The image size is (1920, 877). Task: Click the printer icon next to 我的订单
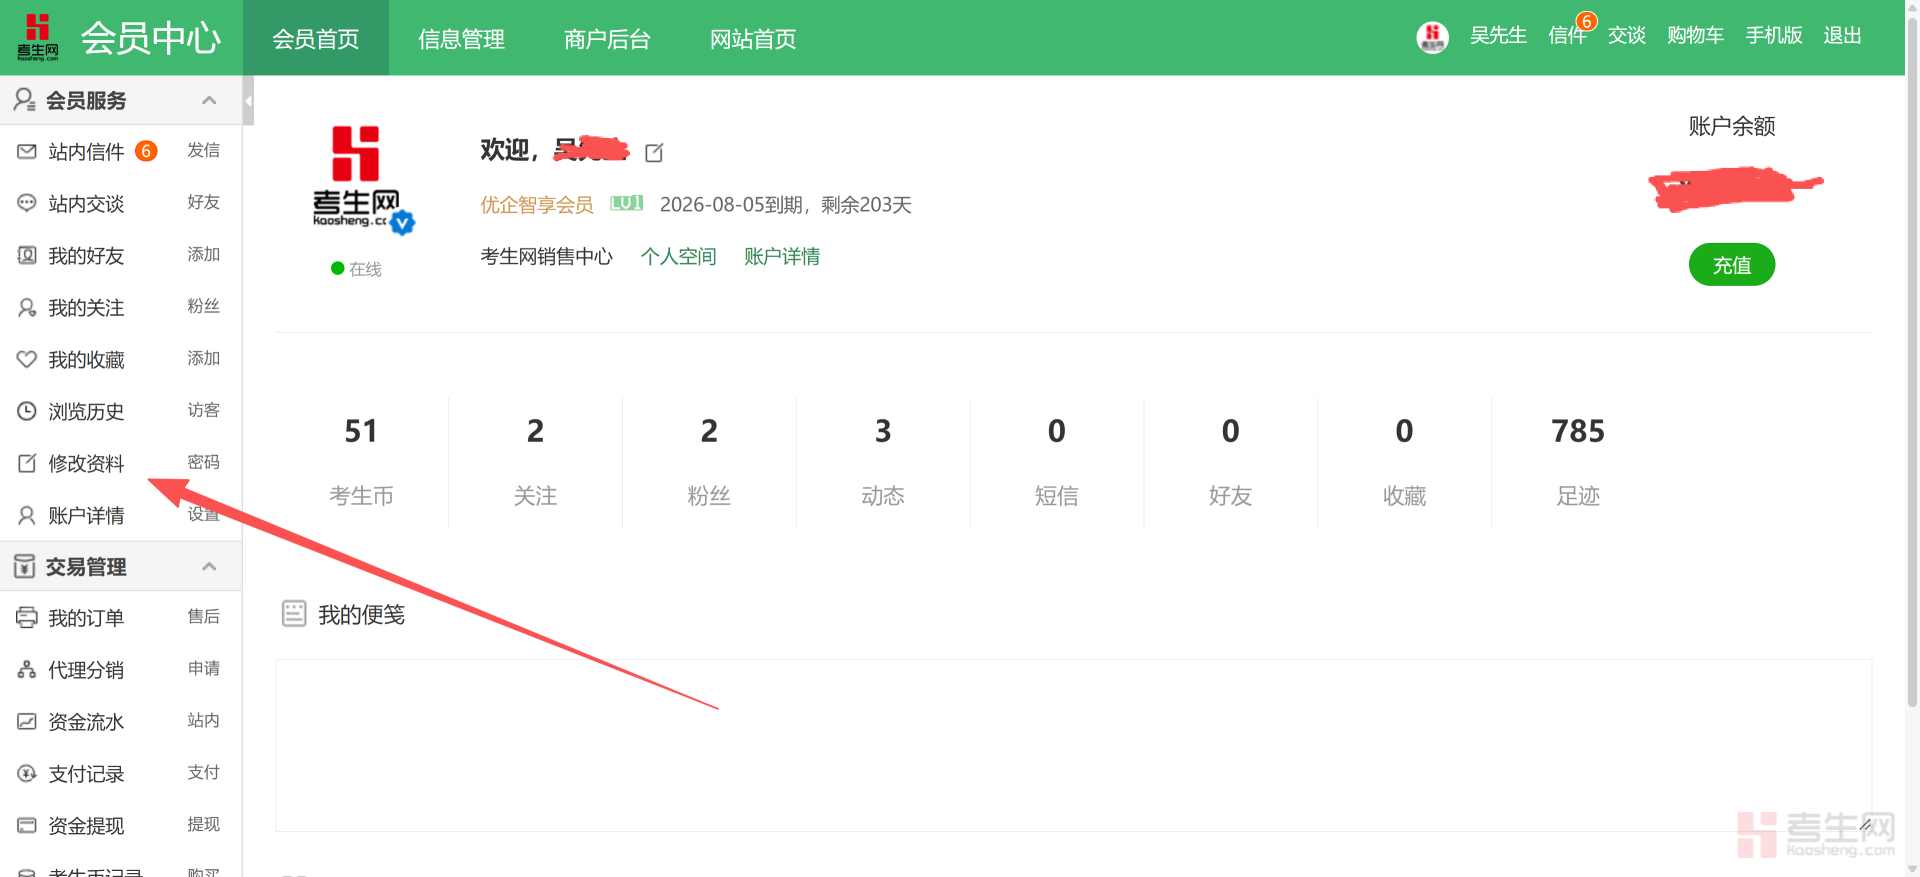click(x=27, y=618)
